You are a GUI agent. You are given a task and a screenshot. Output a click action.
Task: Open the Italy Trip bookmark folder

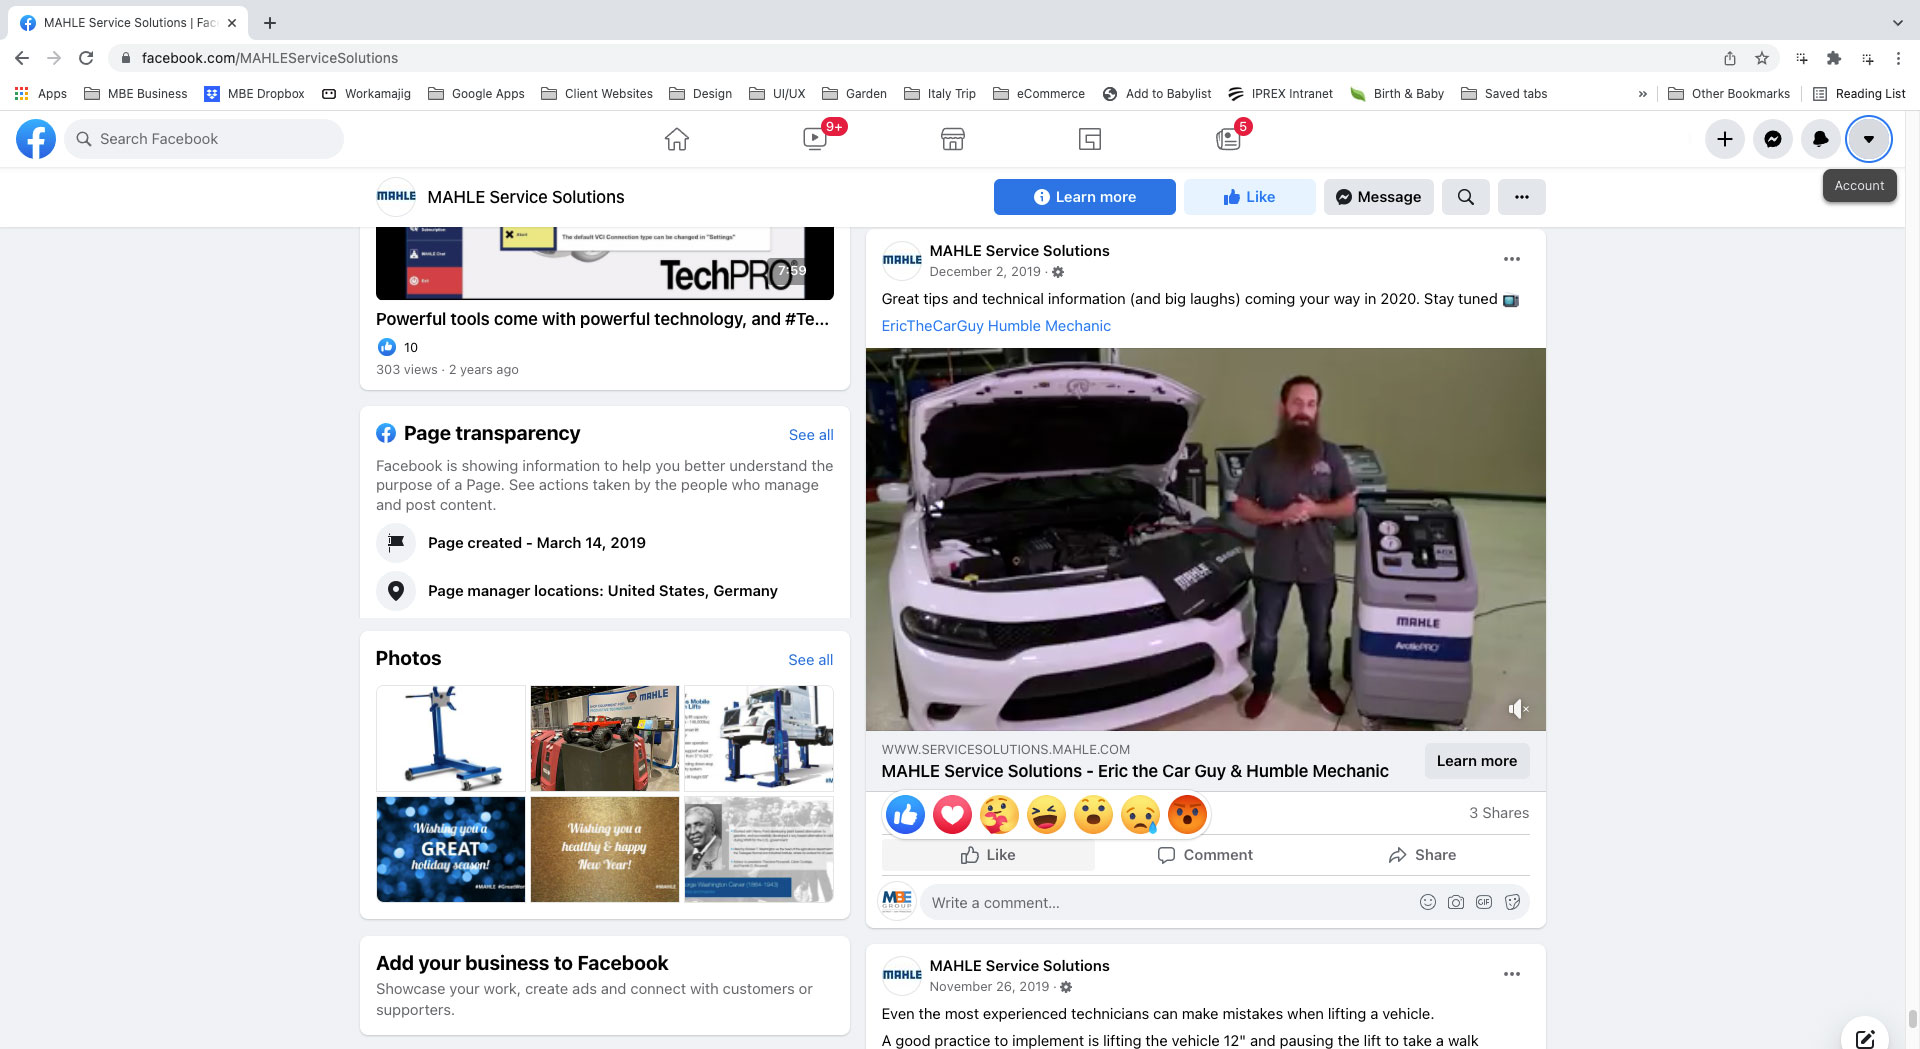940,94
